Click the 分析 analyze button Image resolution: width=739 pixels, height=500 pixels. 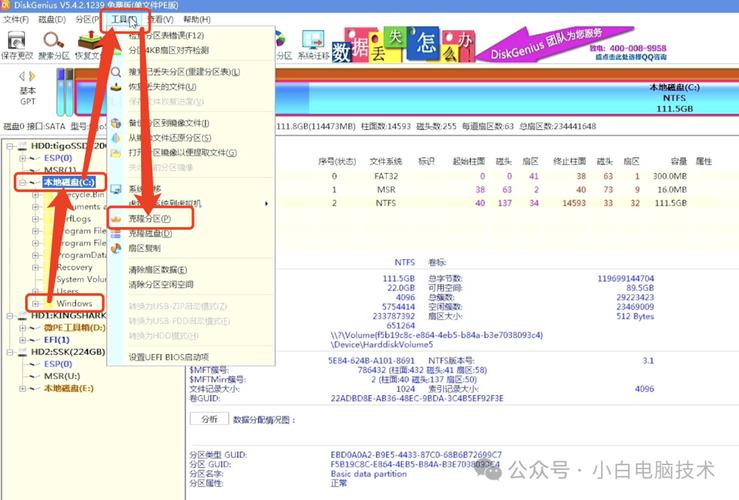209,419
